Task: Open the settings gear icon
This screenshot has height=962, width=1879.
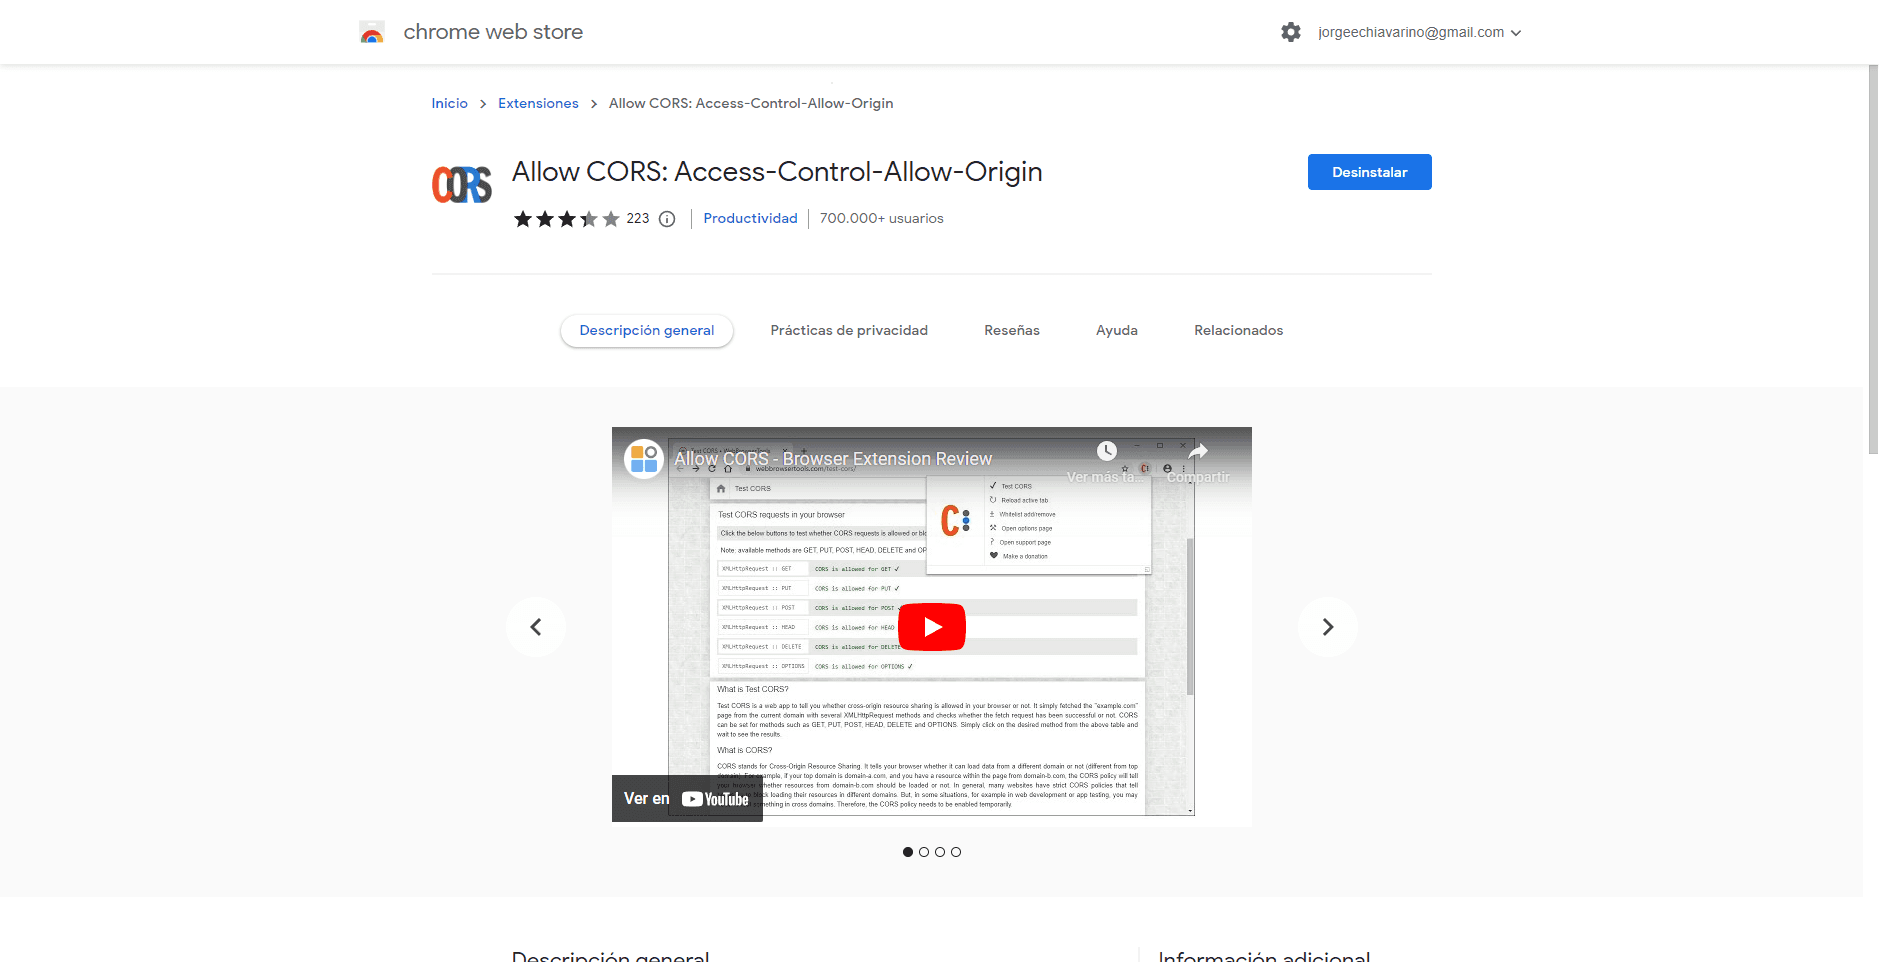Action: tap(1291, 32)
